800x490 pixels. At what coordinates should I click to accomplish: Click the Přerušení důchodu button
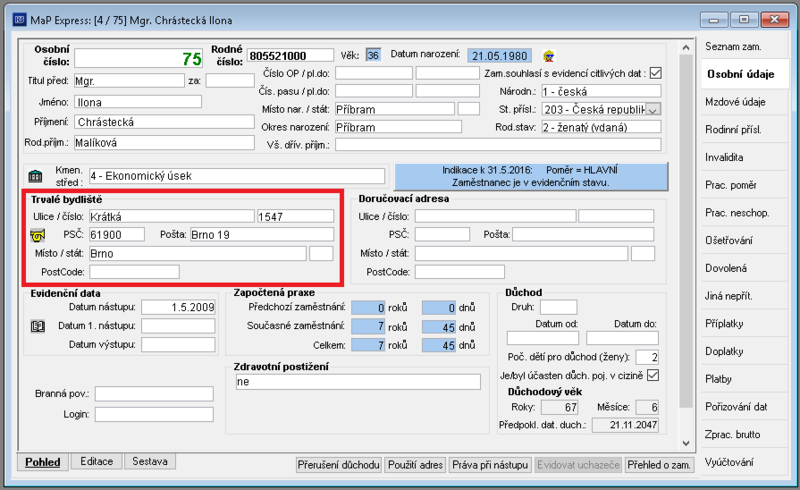point(339,465)
